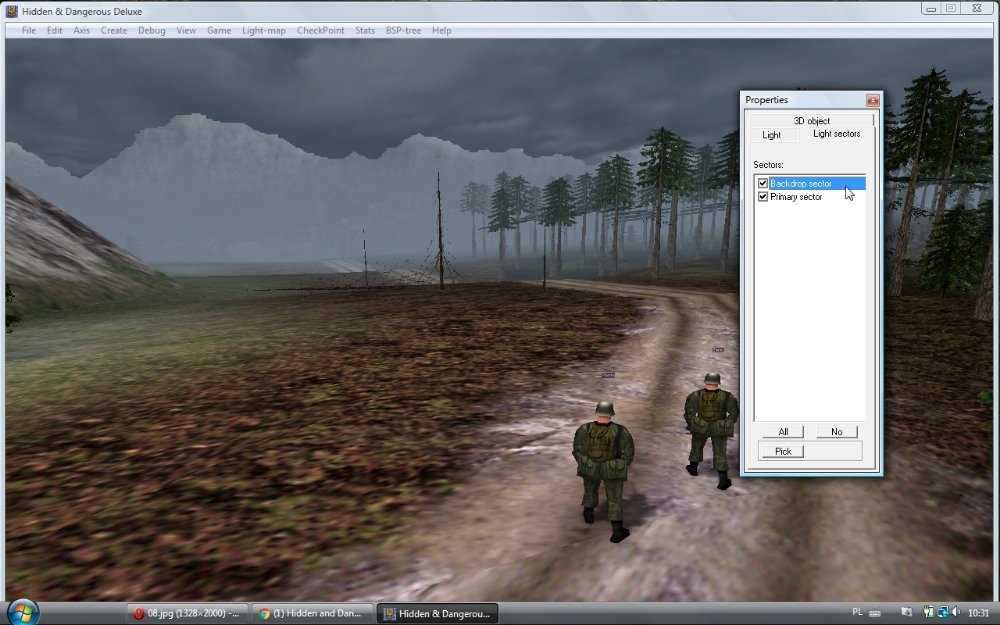Click the Hidden & Dangerou... taskbar button
The width and height of the screenshot is (1000, 625).
pos(437,614)
